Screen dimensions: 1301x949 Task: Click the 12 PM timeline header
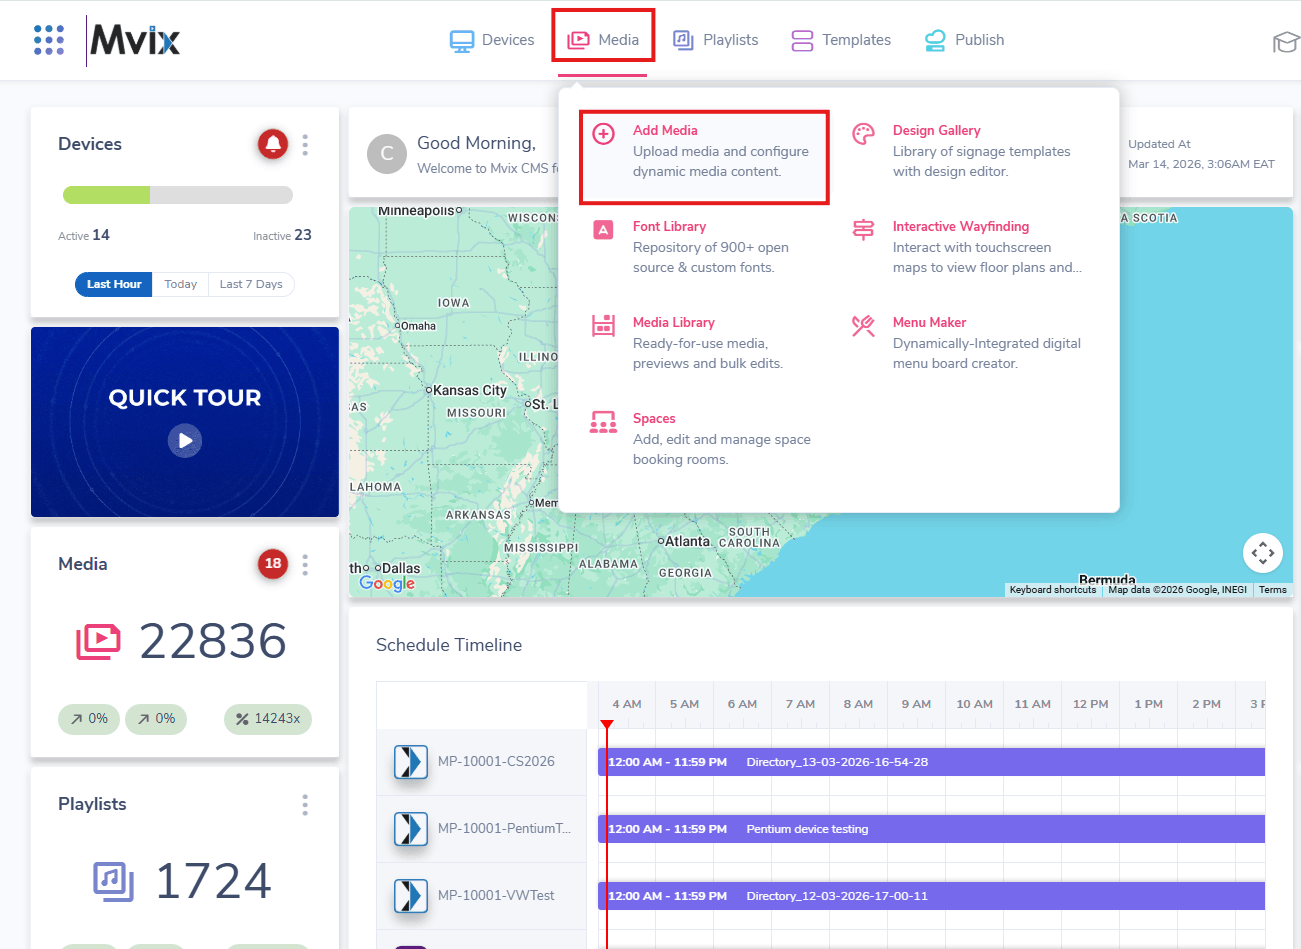pos(1091,704)
